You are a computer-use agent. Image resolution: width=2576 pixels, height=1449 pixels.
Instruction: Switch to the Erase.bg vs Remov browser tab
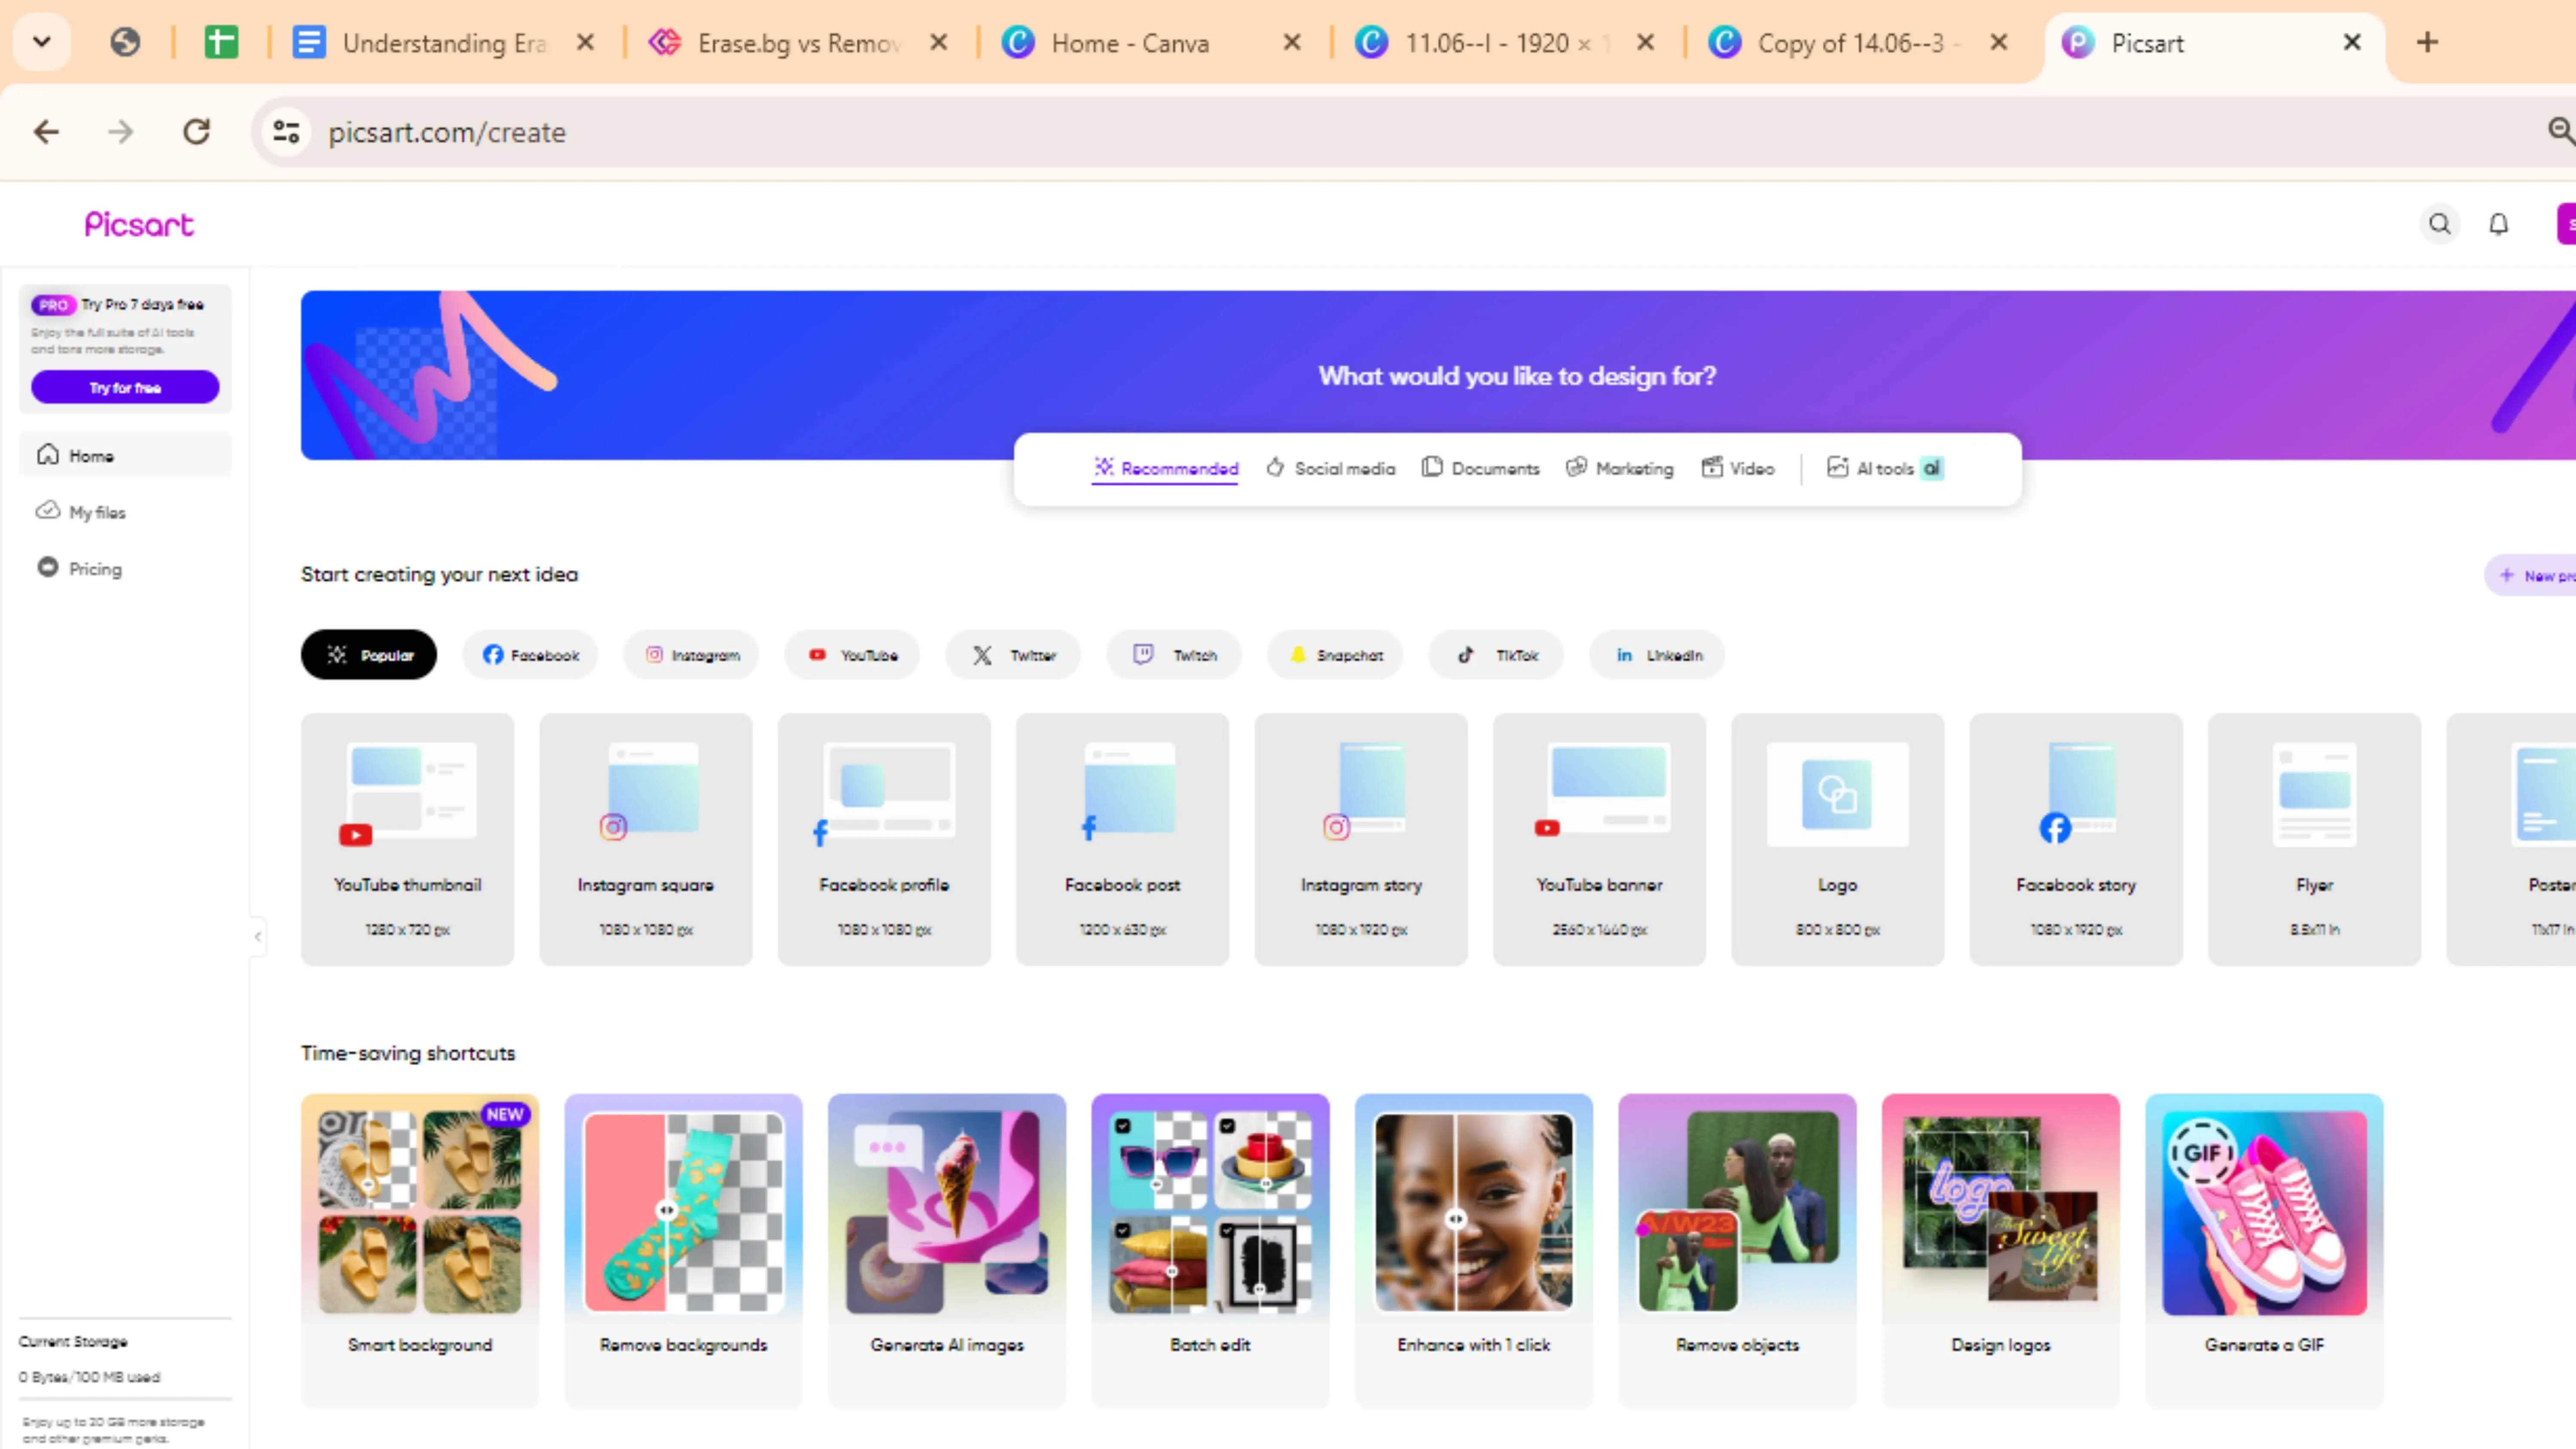798,43
